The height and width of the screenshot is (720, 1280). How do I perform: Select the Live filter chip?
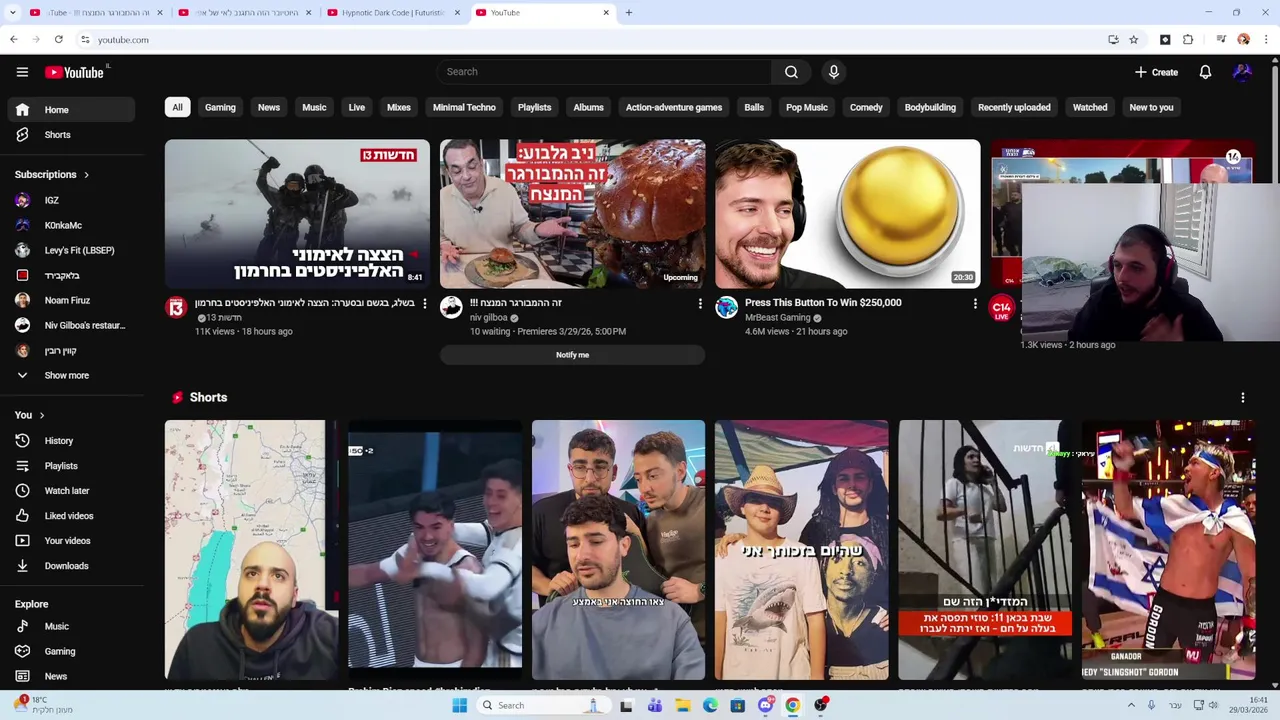(357, 107)
